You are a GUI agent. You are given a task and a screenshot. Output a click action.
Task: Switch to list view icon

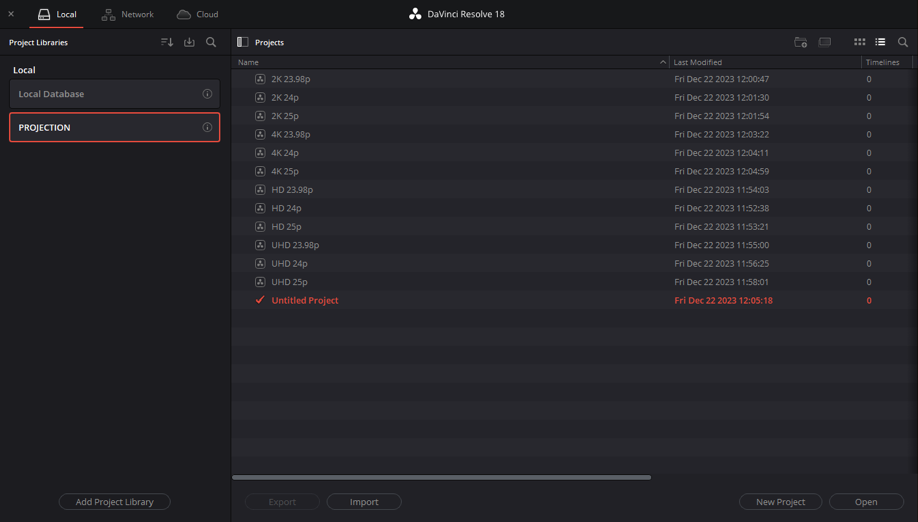(x=880, y=42)
